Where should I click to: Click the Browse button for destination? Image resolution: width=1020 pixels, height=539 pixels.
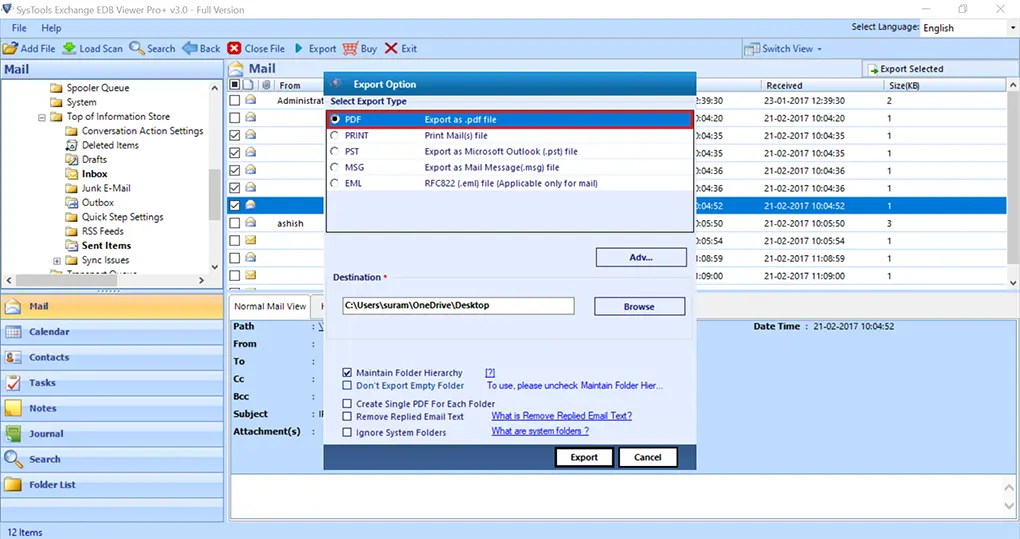pyautogui.click(x=639, y=307)
